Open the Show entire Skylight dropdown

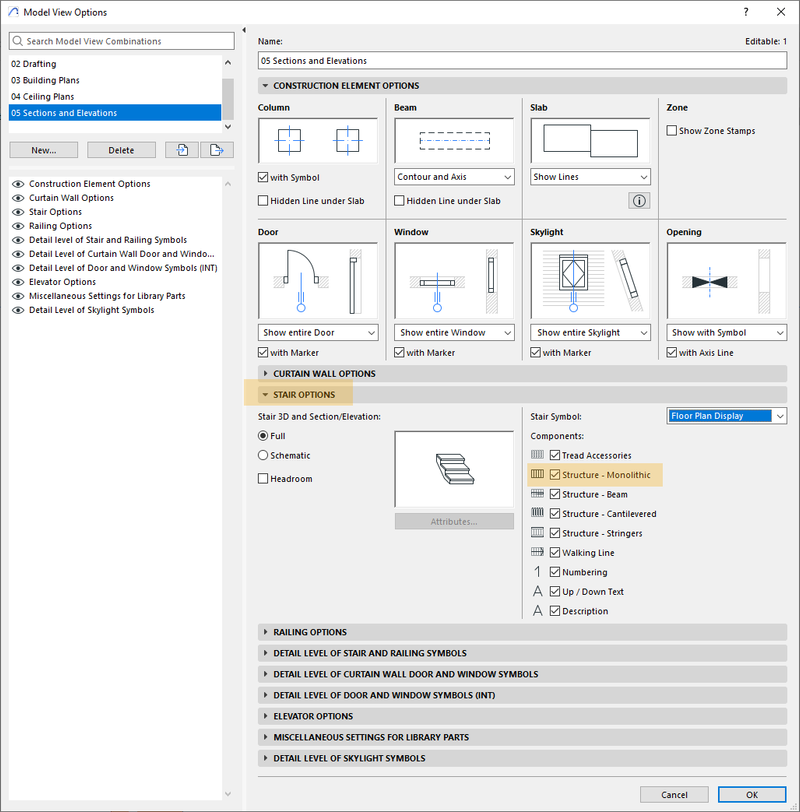click(x=590, y=332)
